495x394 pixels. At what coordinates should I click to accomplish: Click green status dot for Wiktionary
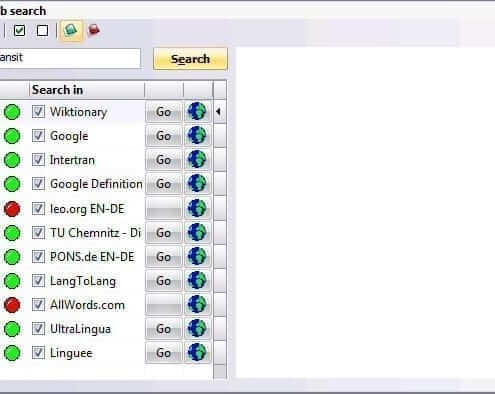click(12, 112)
